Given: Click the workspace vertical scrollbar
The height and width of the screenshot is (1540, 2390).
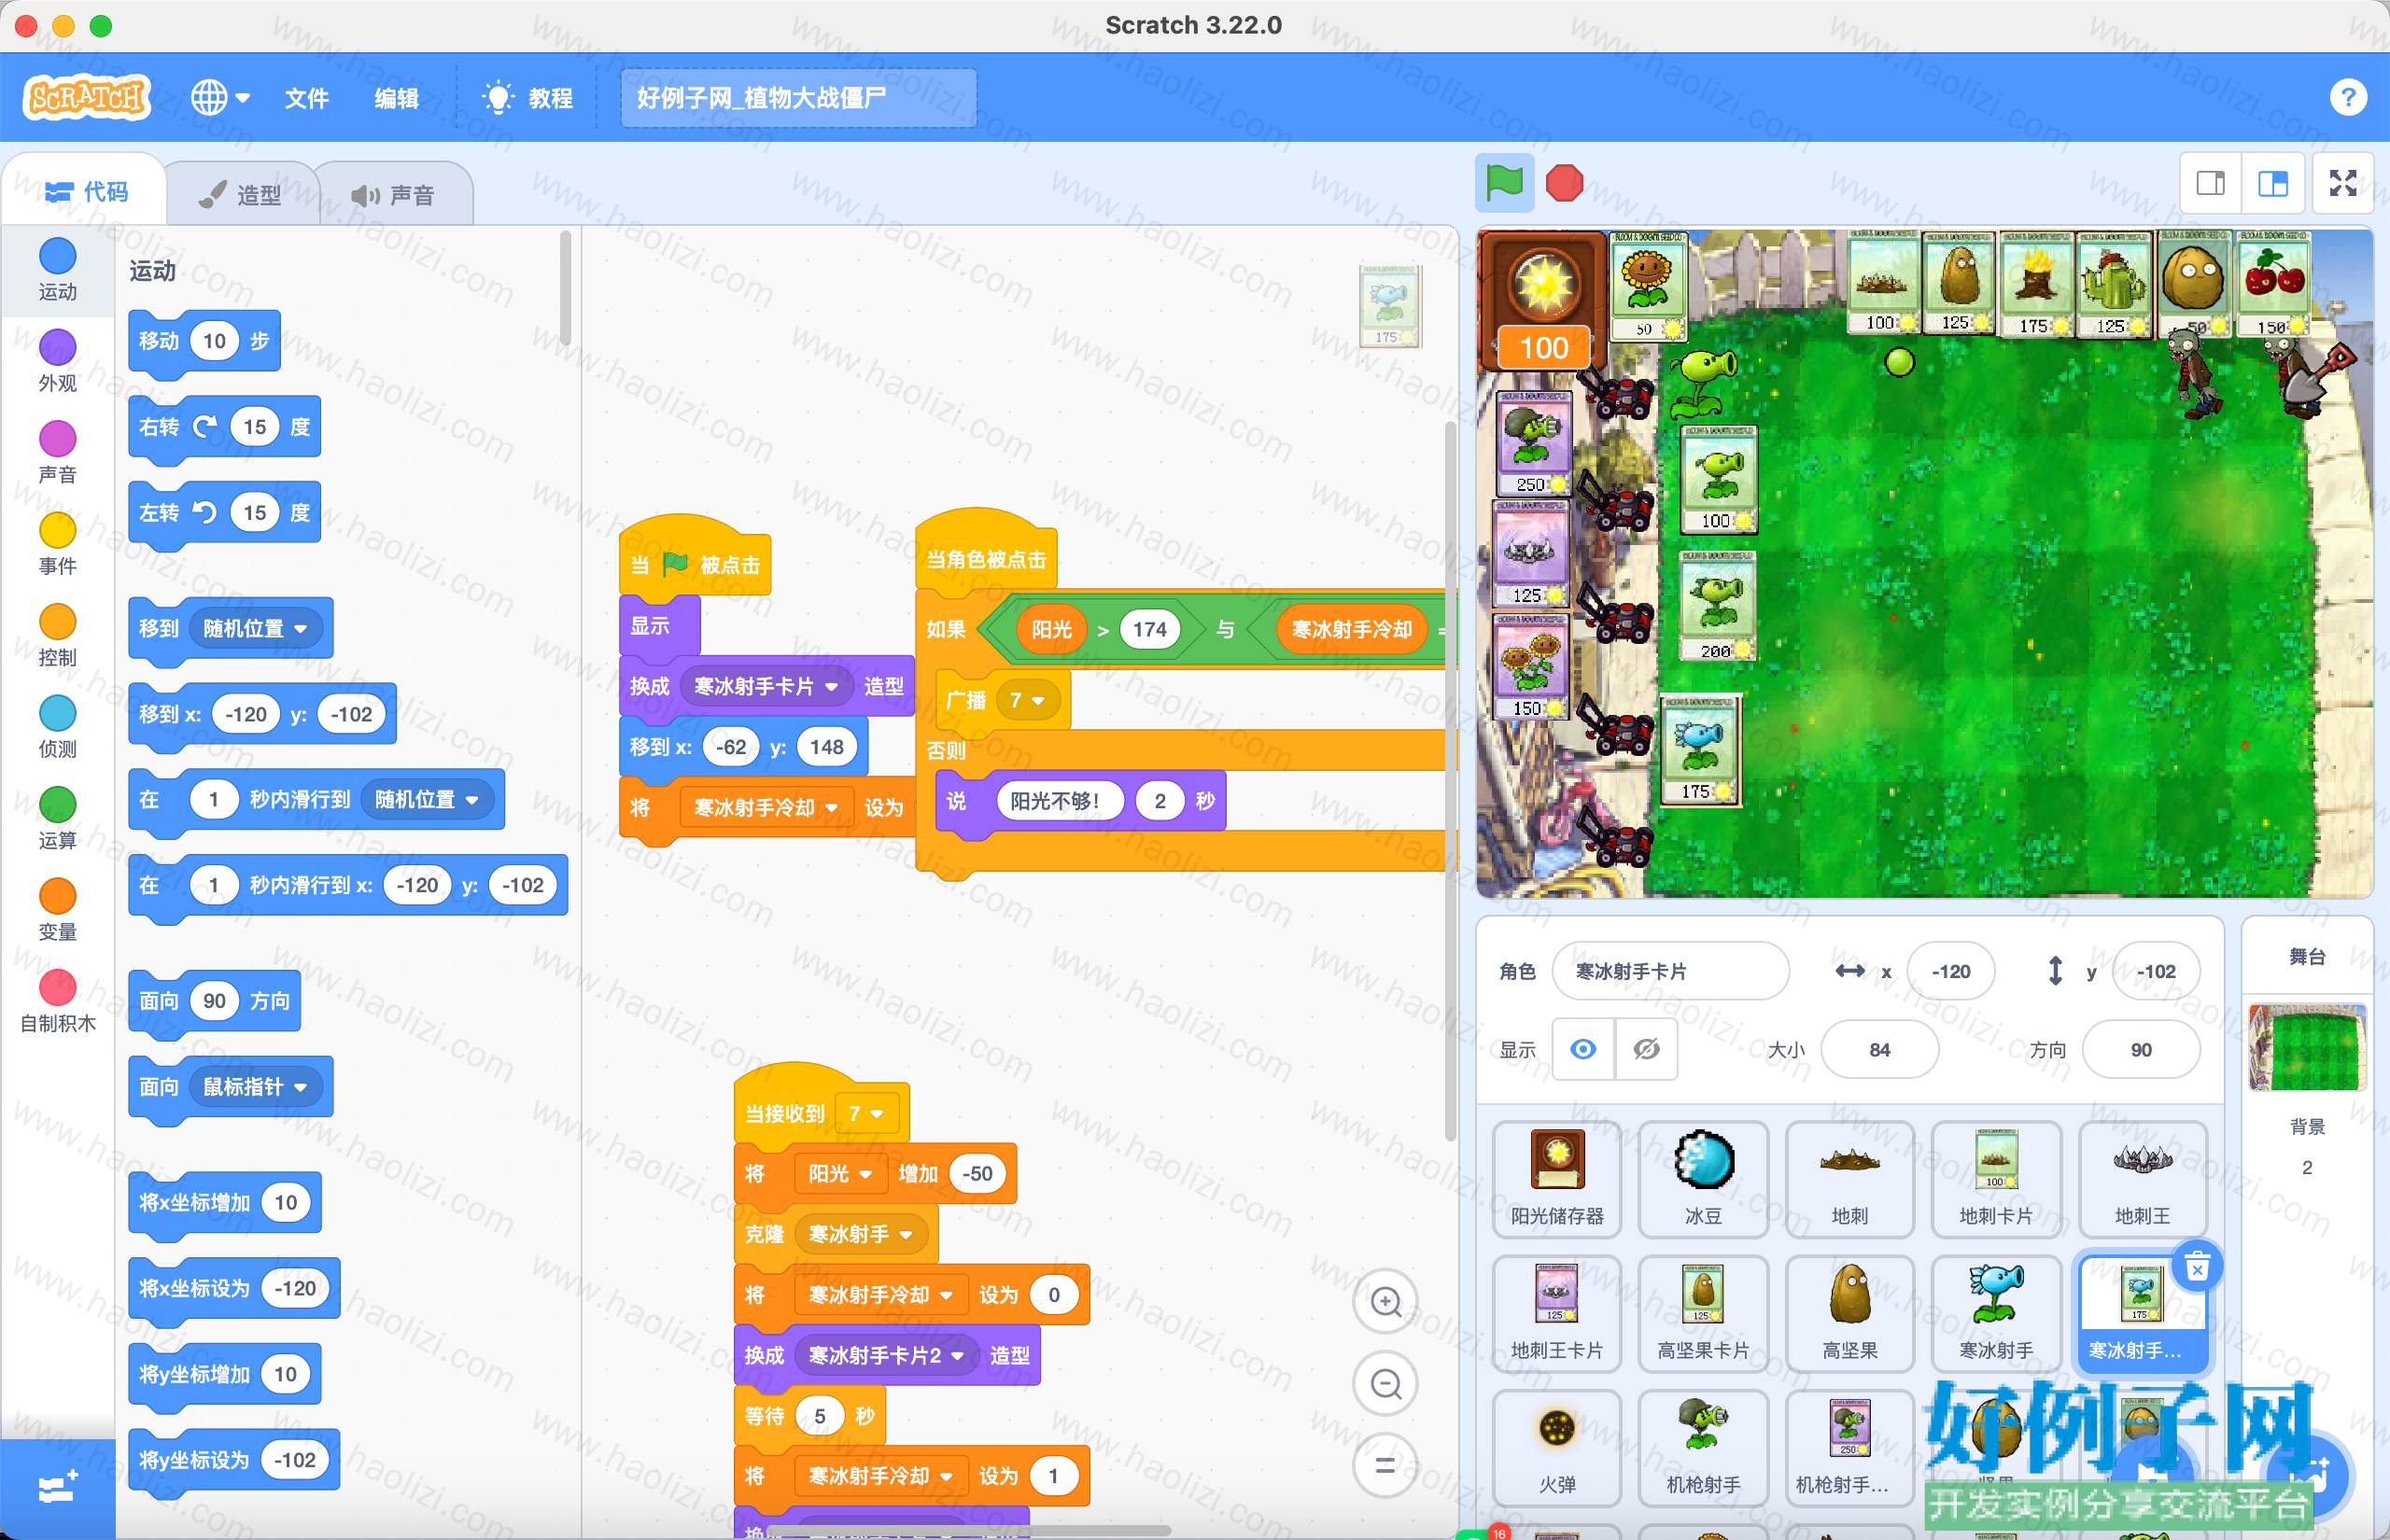Looking at the screenshot, I should tap(1450, 780).
